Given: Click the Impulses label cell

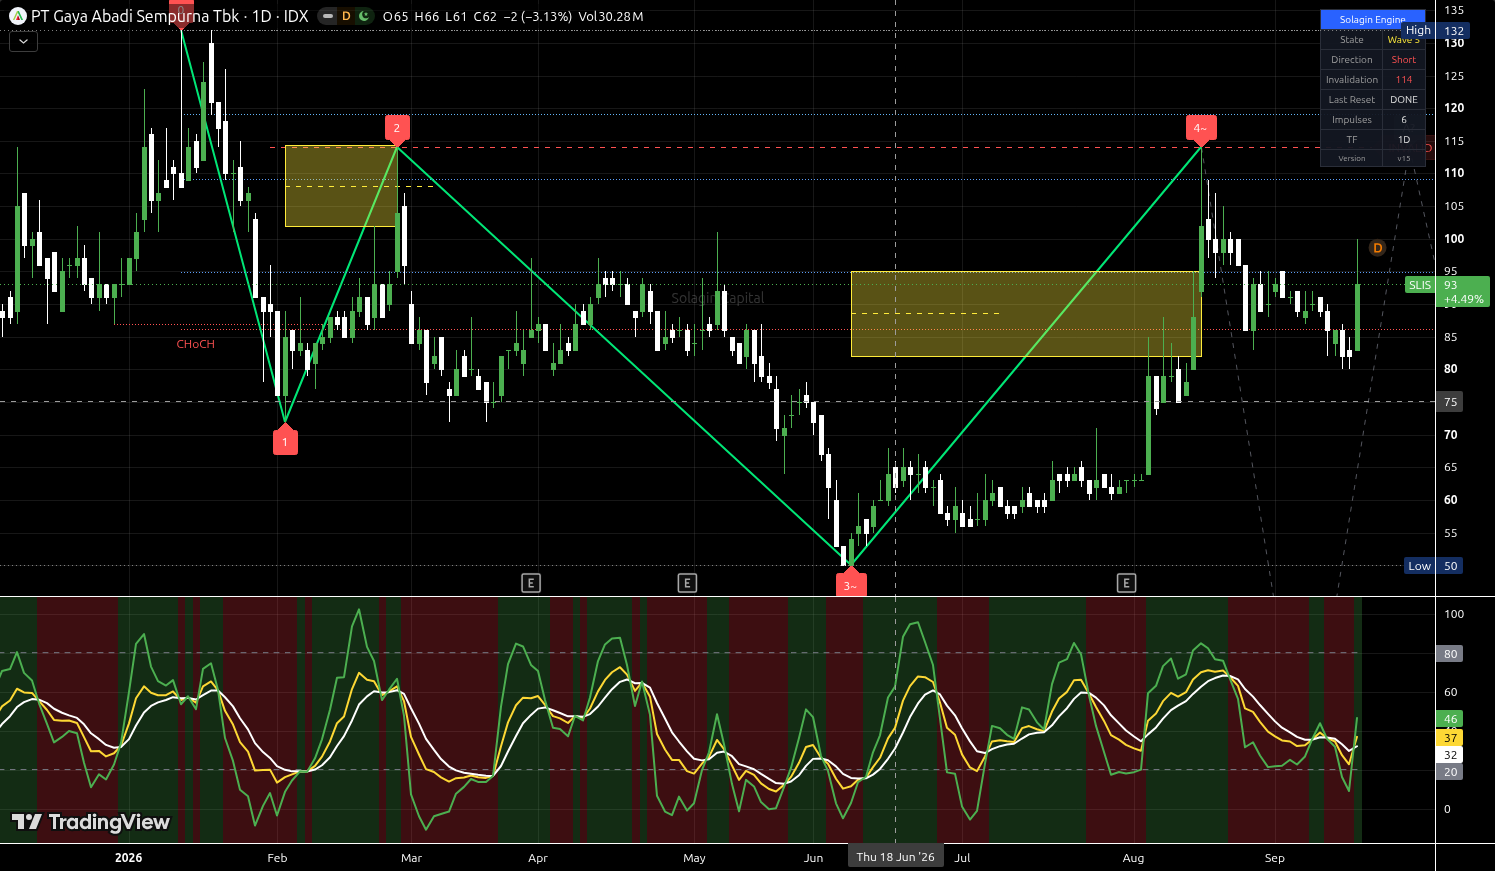Looking at the screenshot, I should [1351, 120].
